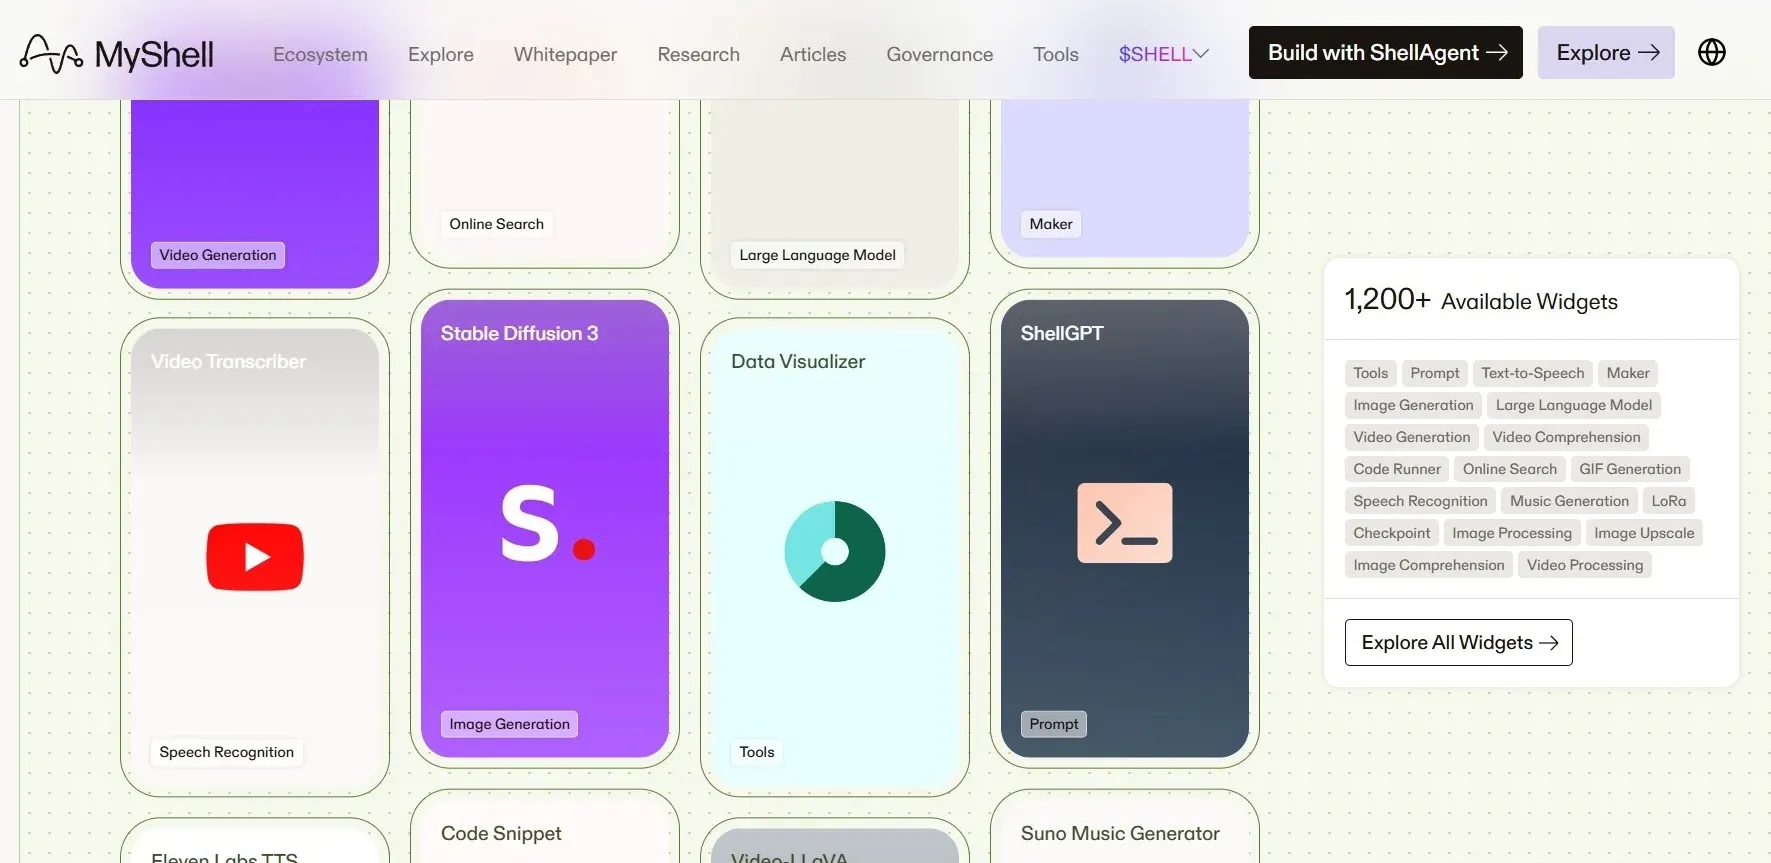Viewport: 1771px width, 863px height.
Task: Click Prompt label on ShellGPT card
Action: click(1054, 724)
